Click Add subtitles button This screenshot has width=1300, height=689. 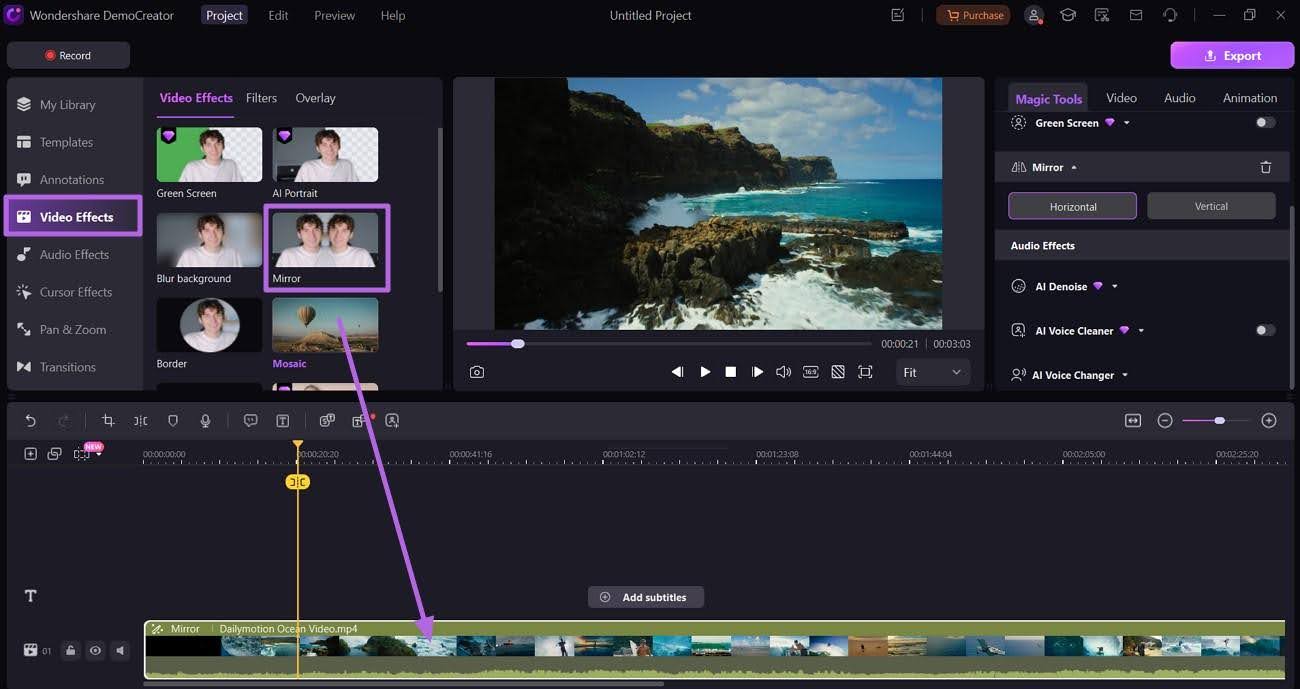[x=645, y=597]
